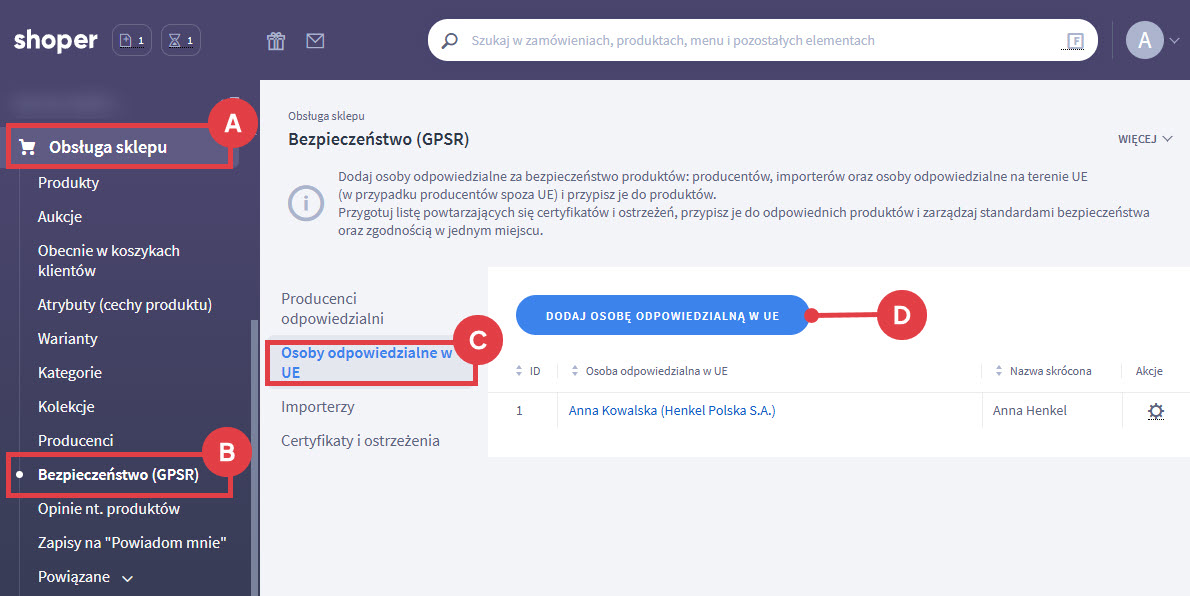
Task: Open Opinie nt. produktów
Action: (x=109, y=509)
